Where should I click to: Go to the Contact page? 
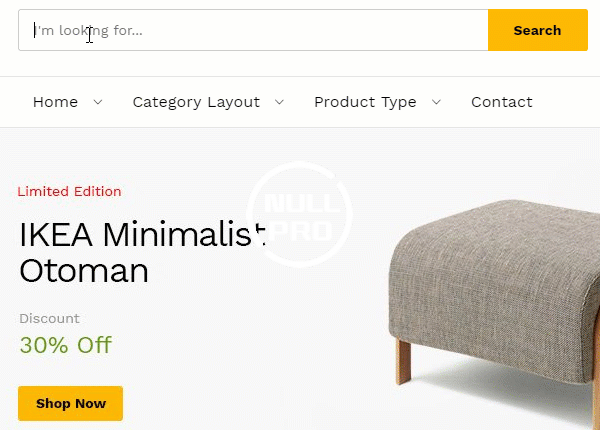coord(502,102)
